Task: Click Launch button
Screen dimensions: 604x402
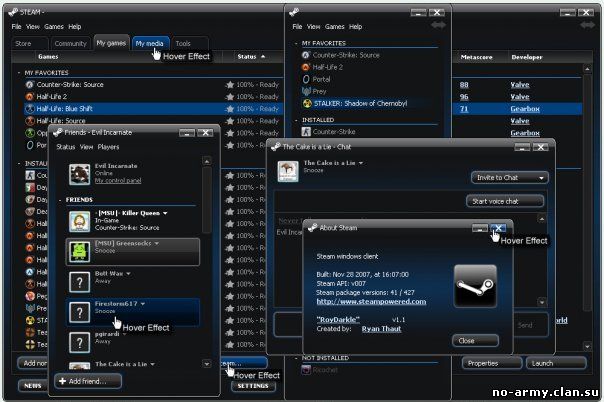Action: 556,363
